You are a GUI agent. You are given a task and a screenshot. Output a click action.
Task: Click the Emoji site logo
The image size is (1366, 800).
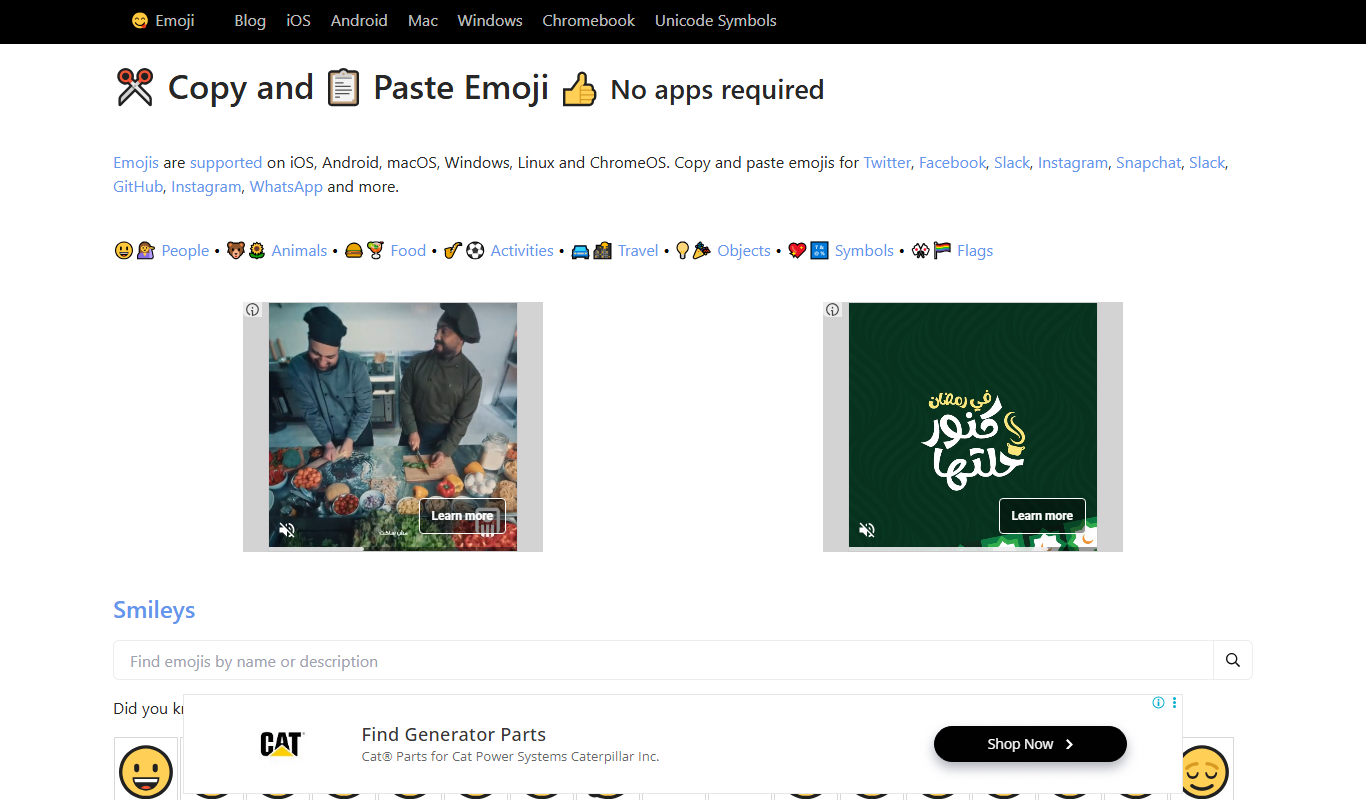[x=163, y=20]
